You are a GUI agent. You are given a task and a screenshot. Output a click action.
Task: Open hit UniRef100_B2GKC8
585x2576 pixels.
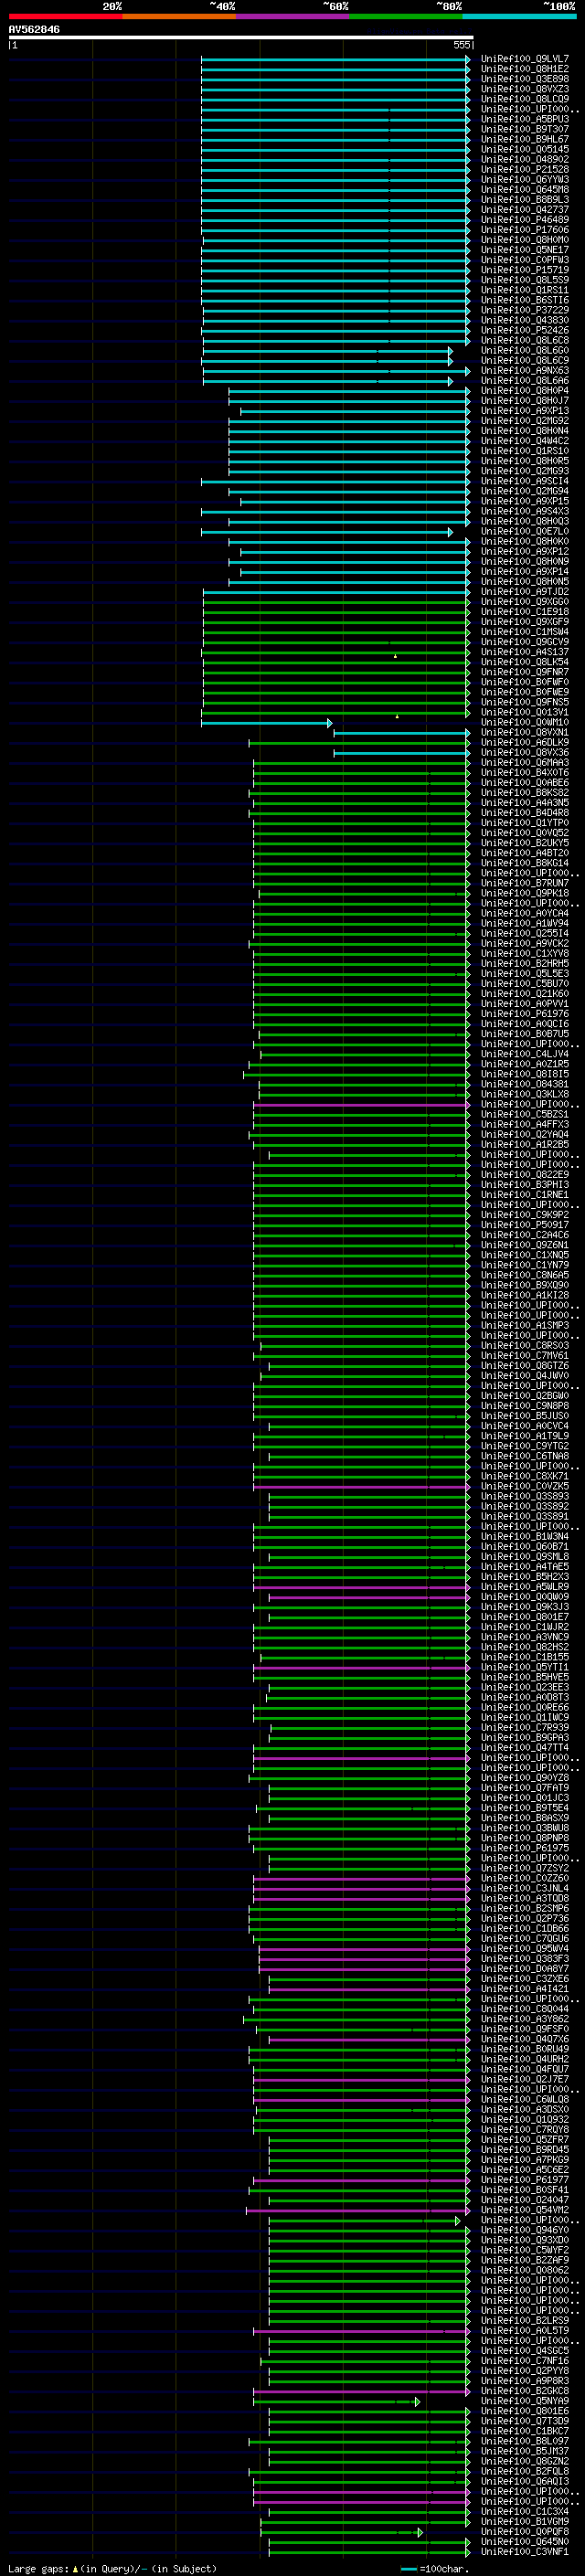tap(525, 2391)
